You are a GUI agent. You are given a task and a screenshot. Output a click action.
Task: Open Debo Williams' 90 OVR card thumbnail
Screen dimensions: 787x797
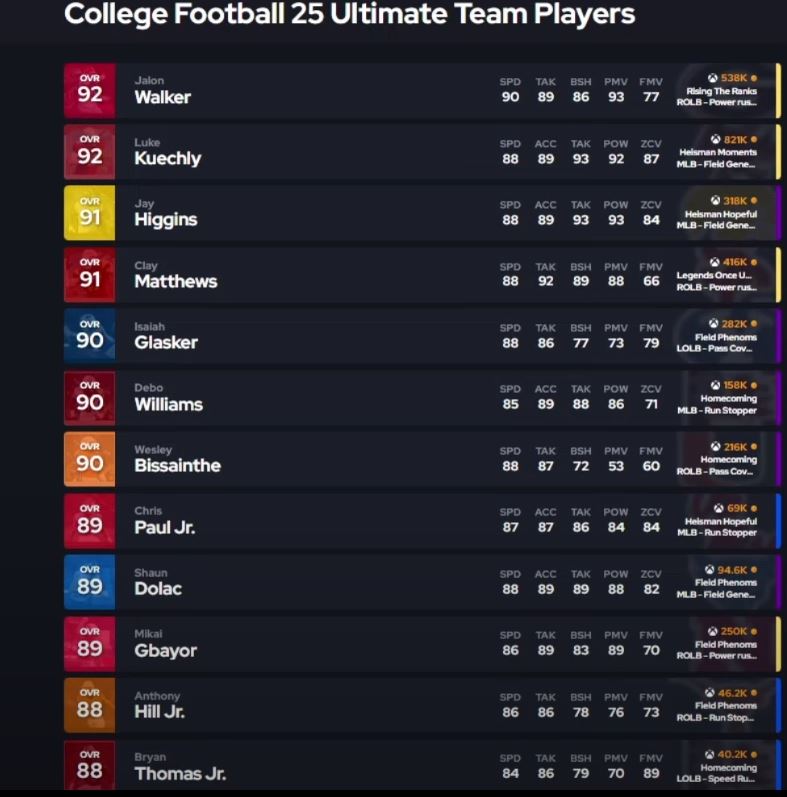point(89,398)
